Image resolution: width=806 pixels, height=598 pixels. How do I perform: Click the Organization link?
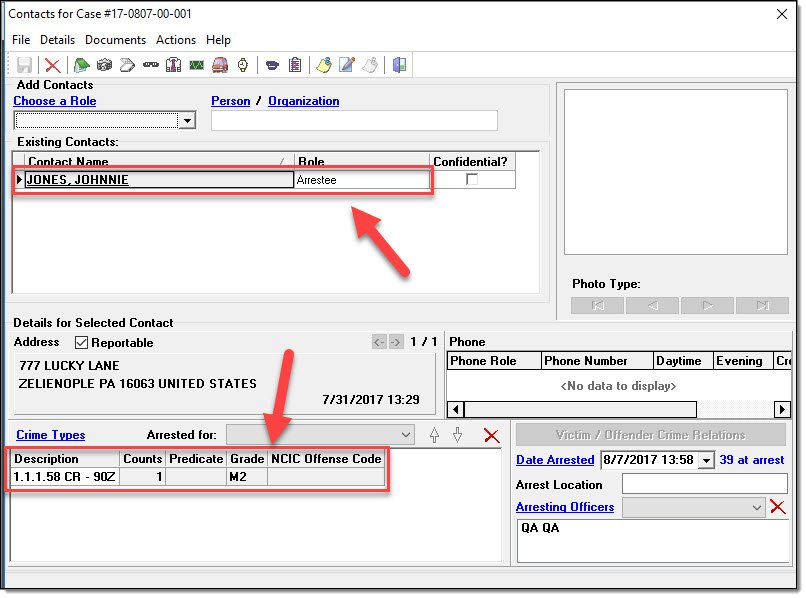[304, 101]
